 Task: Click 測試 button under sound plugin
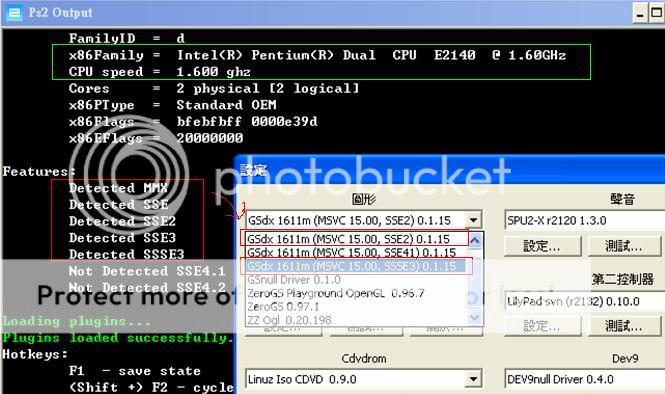click(624, 246)
